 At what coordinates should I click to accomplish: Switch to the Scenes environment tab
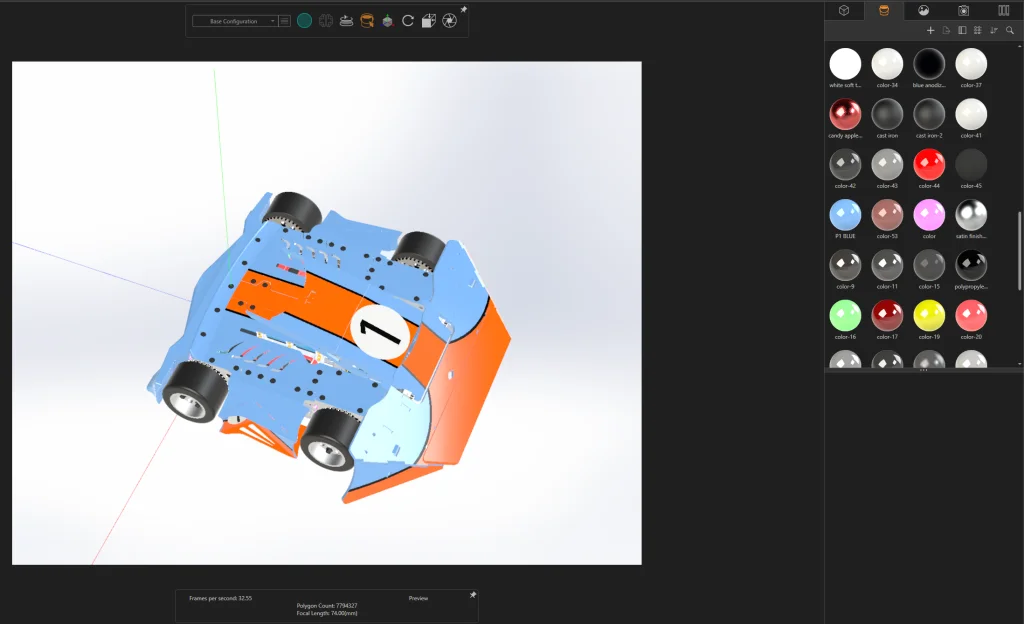point(923,10)
